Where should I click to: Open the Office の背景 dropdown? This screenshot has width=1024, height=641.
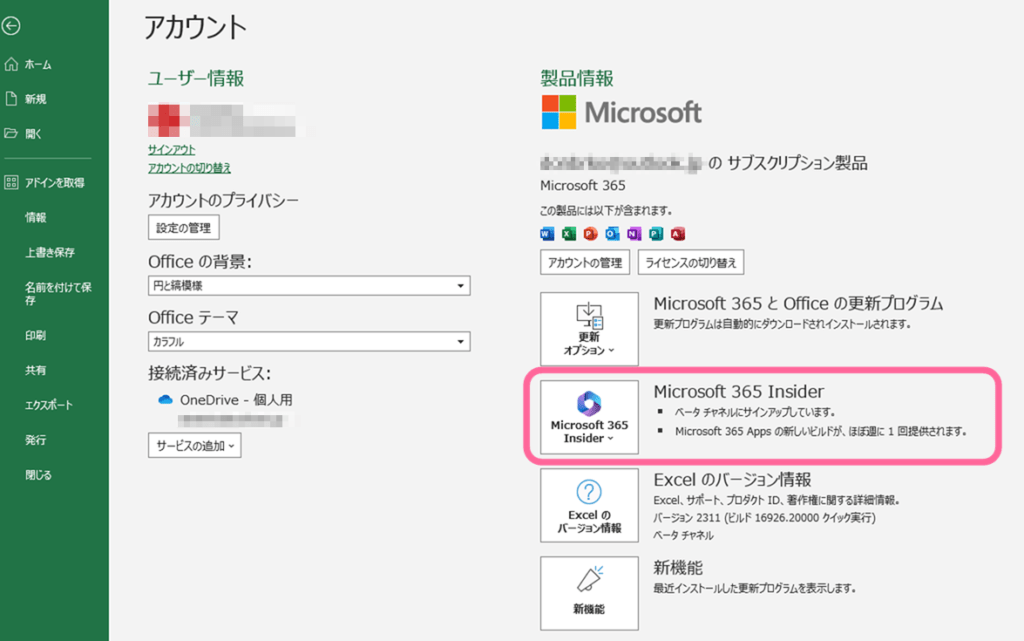coord(309,286)
